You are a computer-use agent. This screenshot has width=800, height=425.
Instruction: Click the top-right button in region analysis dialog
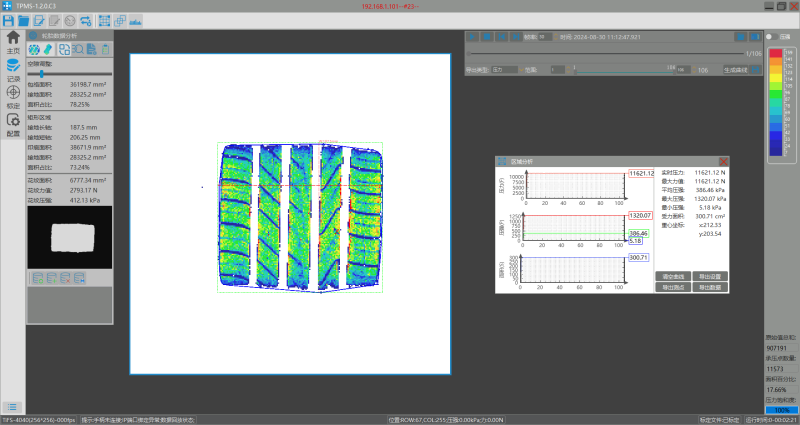(x=710, y=276)
